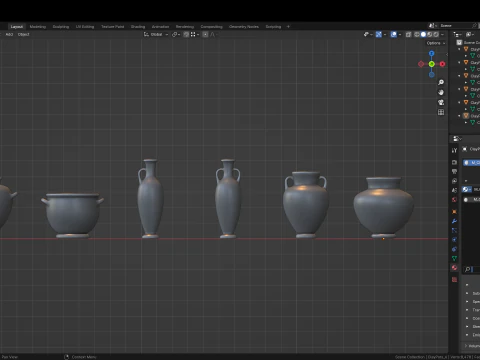Open the Modifiers wrench tab

pyautogui.click(x=454, y=221)
